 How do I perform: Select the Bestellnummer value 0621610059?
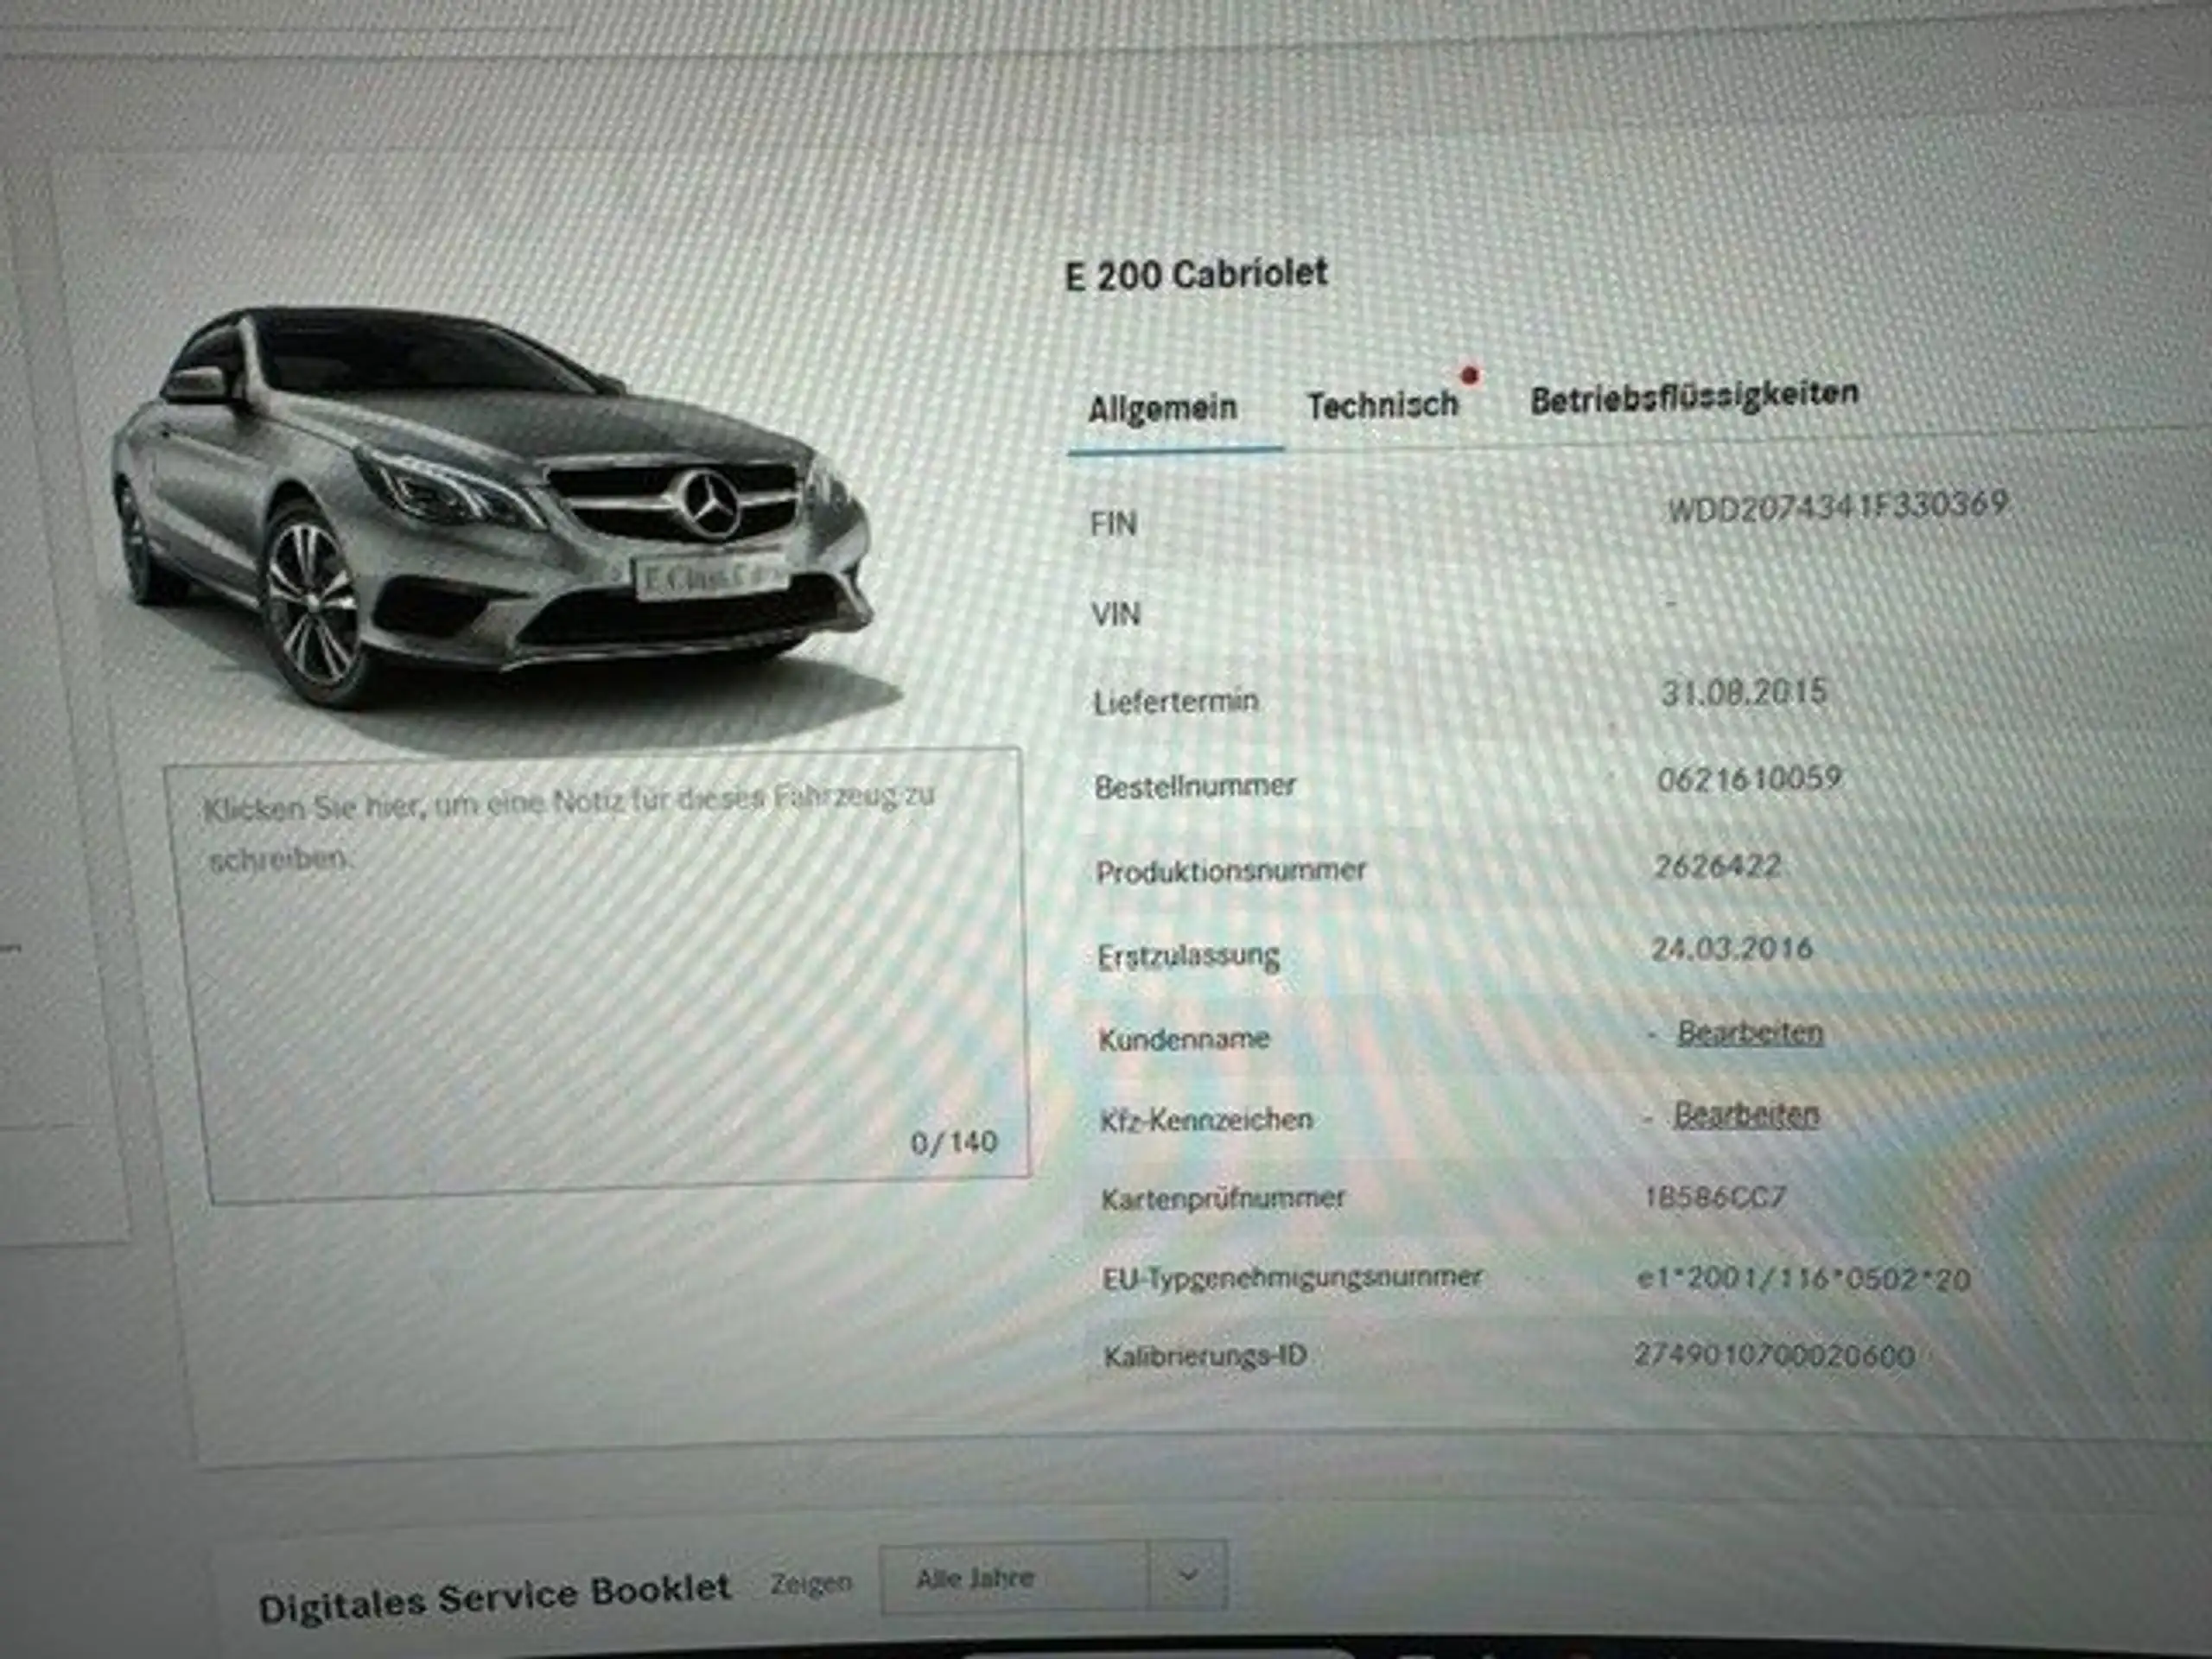click(x=1749, y=778)
